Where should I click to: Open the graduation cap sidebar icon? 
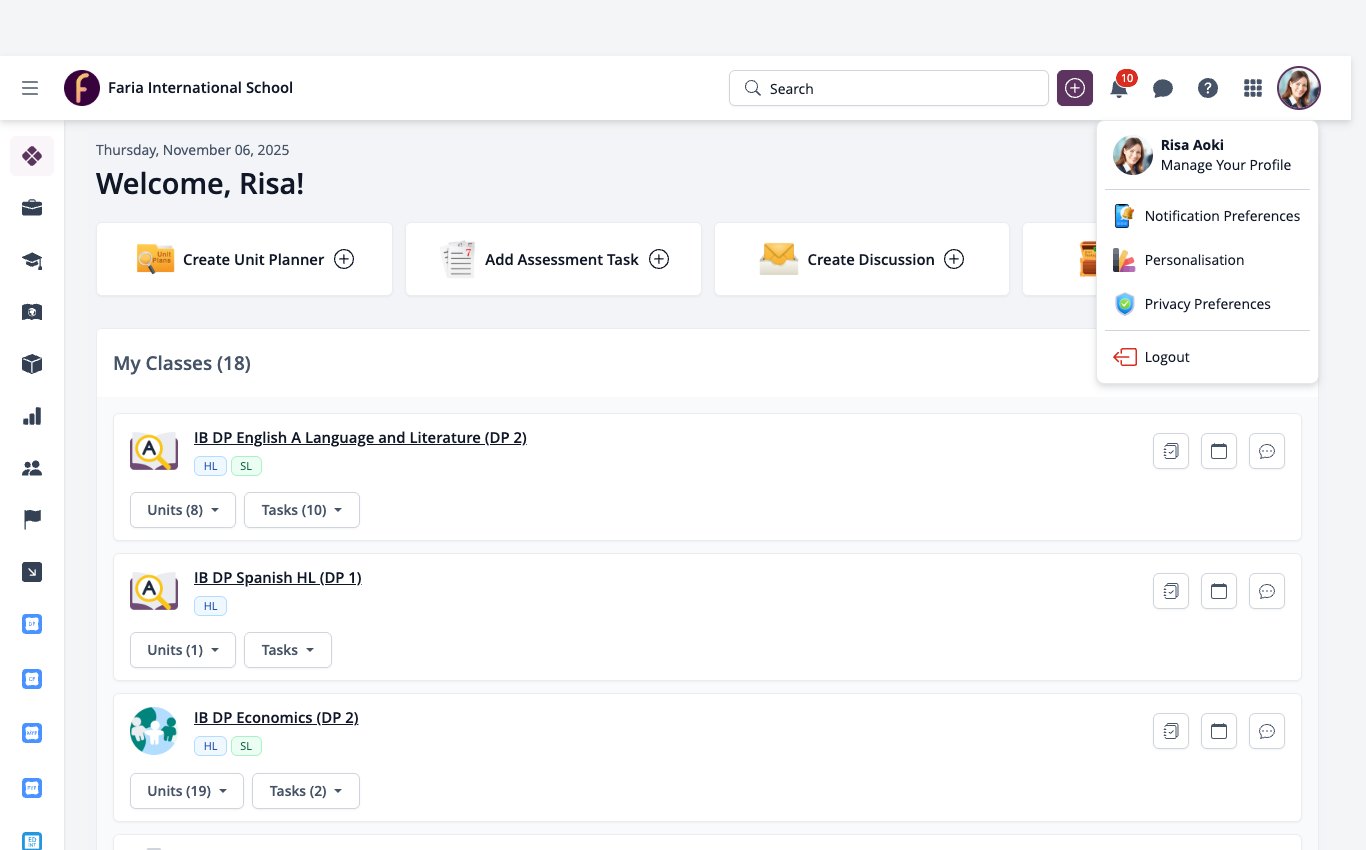coord(32,260)
